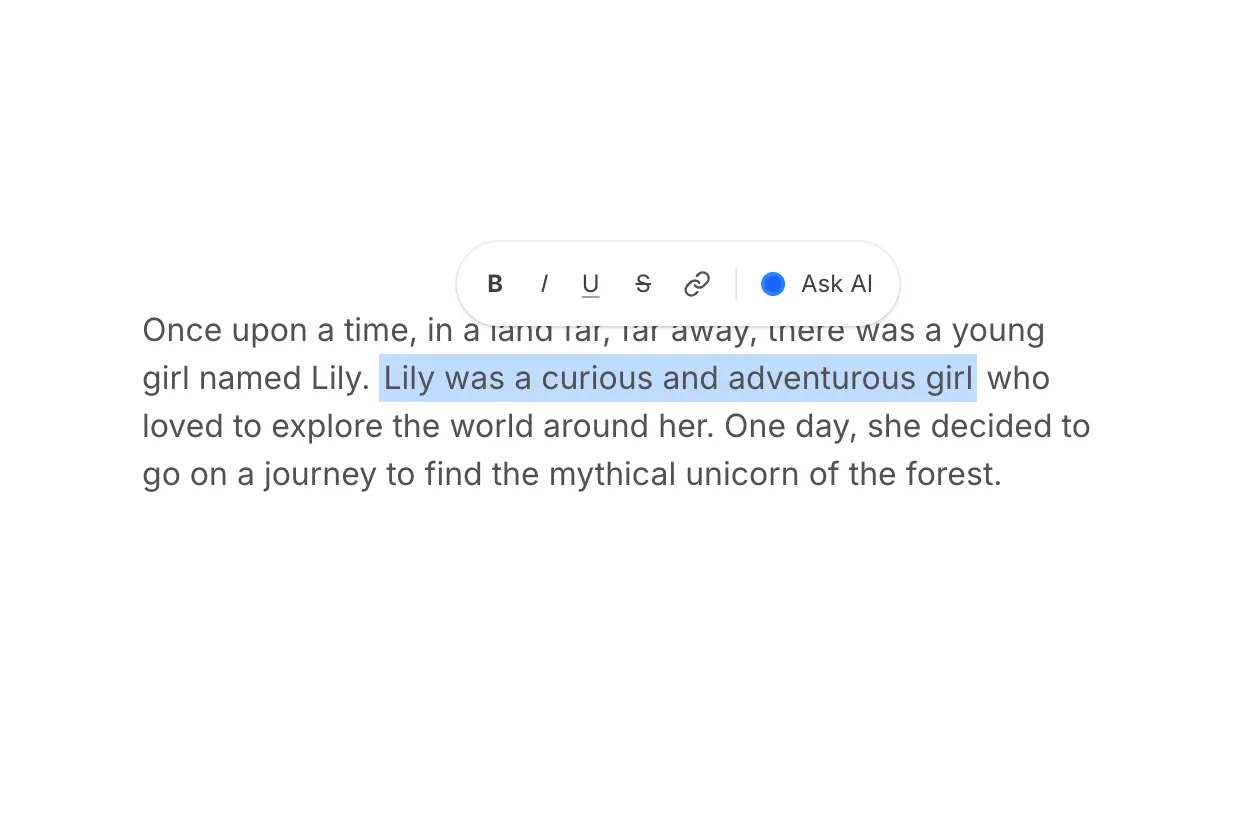Click the word "unicorn" in the paragraph
Viewport: 1246px width, 814px height.
tap(735, 474)
